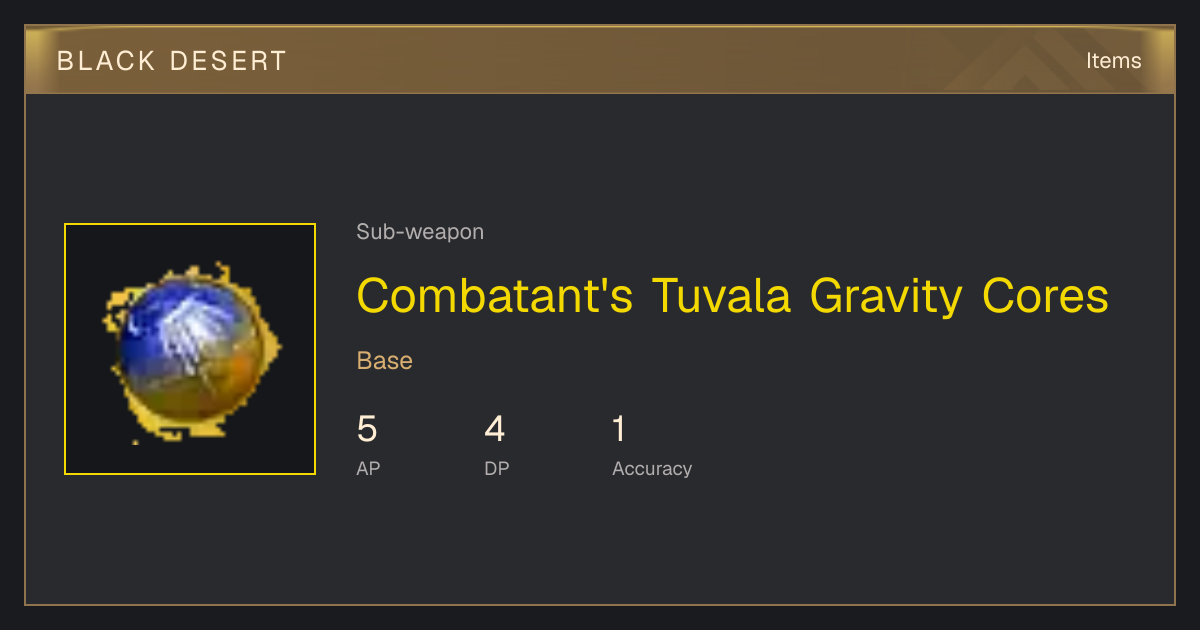Select the Combatant's Tuvala Gravity Cores title

732,297
